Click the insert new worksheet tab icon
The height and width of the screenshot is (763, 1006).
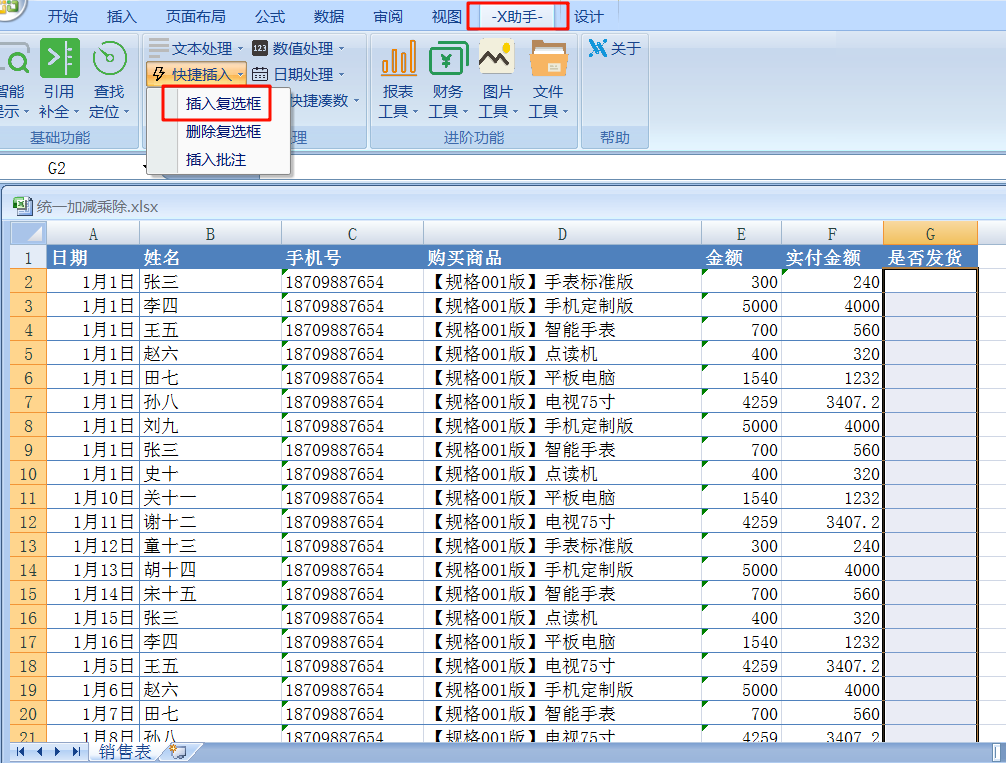coord(178,751)
